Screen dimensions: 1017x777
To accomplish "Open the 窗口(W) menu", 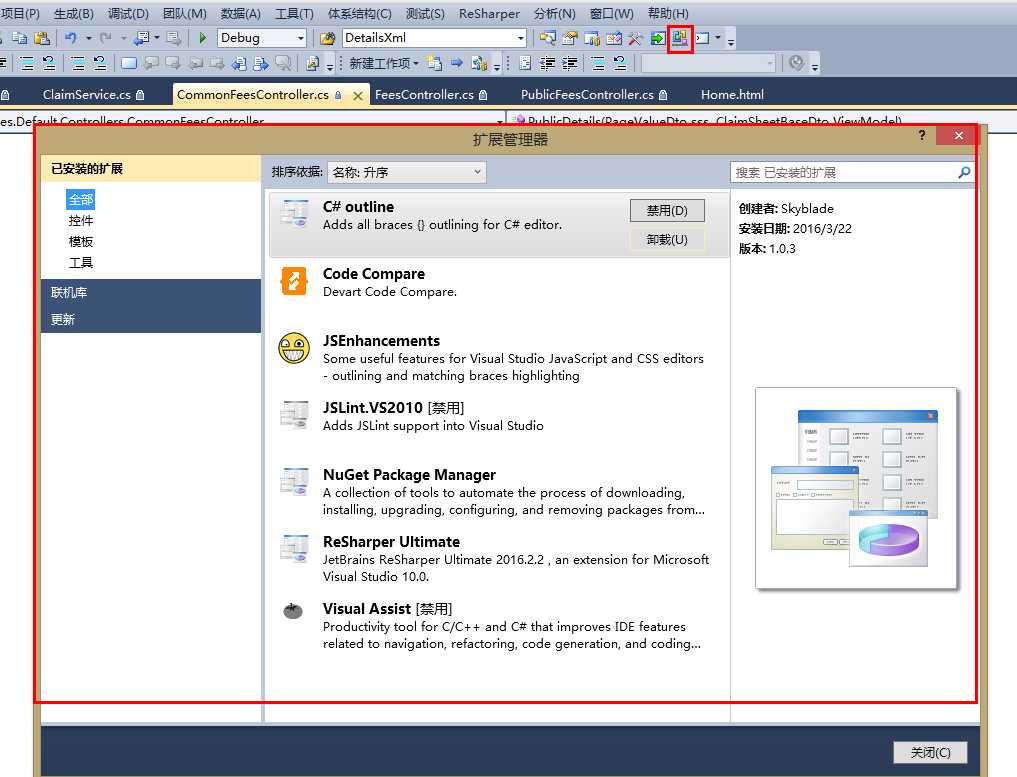I will coord(612,14).
